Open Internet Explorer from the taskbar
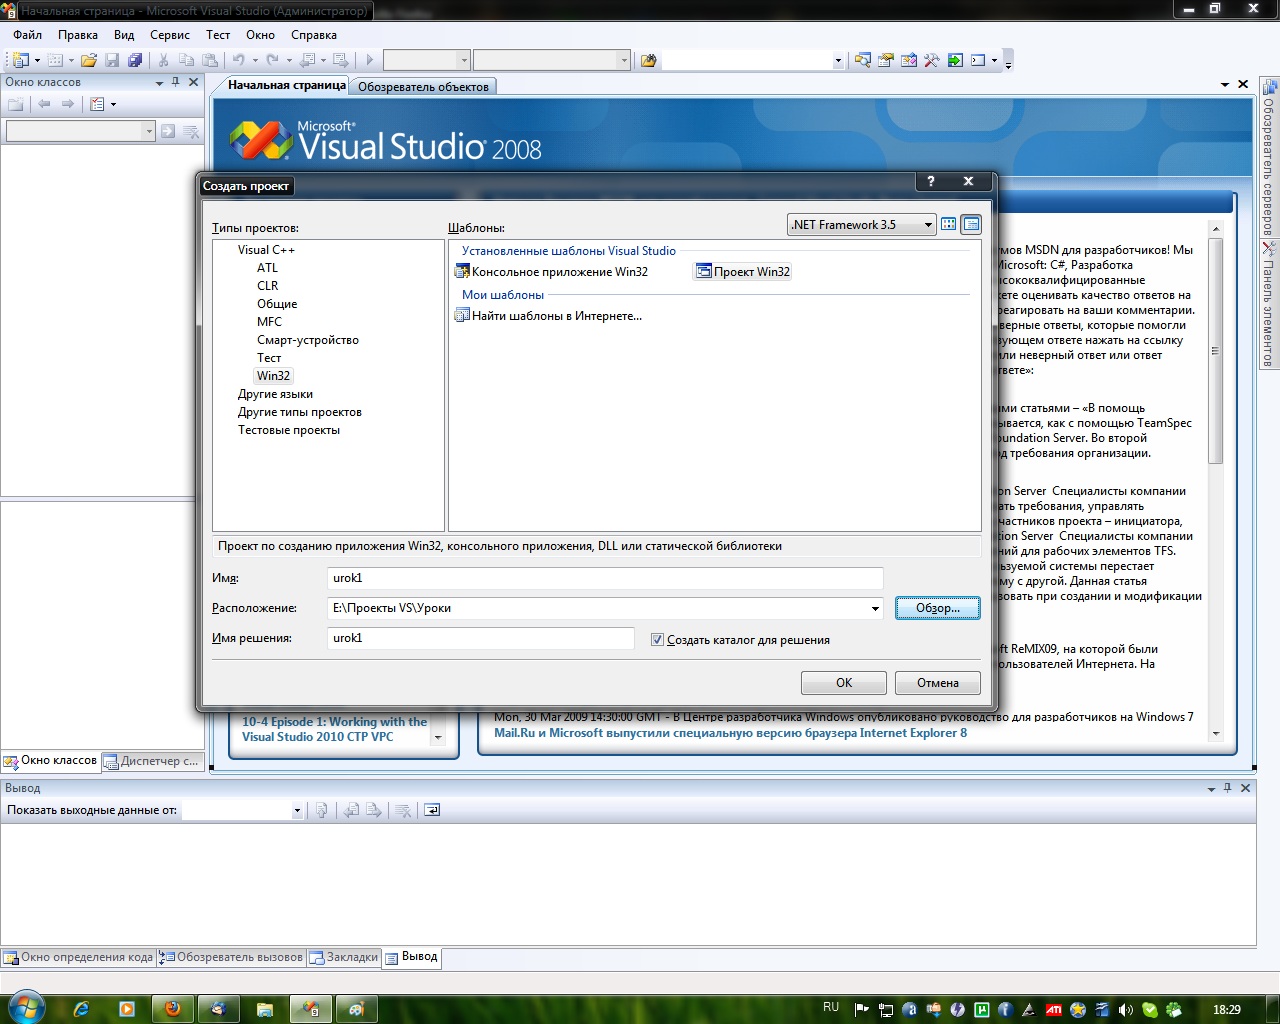Image resolution: width=1280 pixels, height=1024 pixels. click(x=82, y=1009)
